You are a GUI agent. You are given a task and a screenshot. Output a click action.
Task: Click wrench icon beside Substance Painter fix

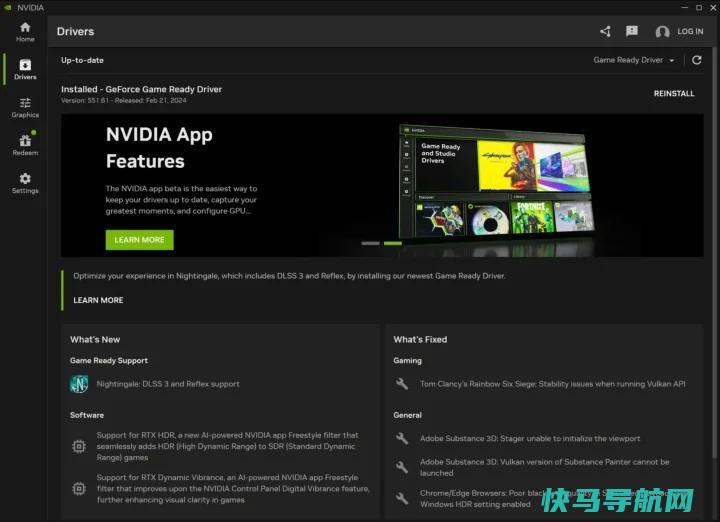[402, 467]
